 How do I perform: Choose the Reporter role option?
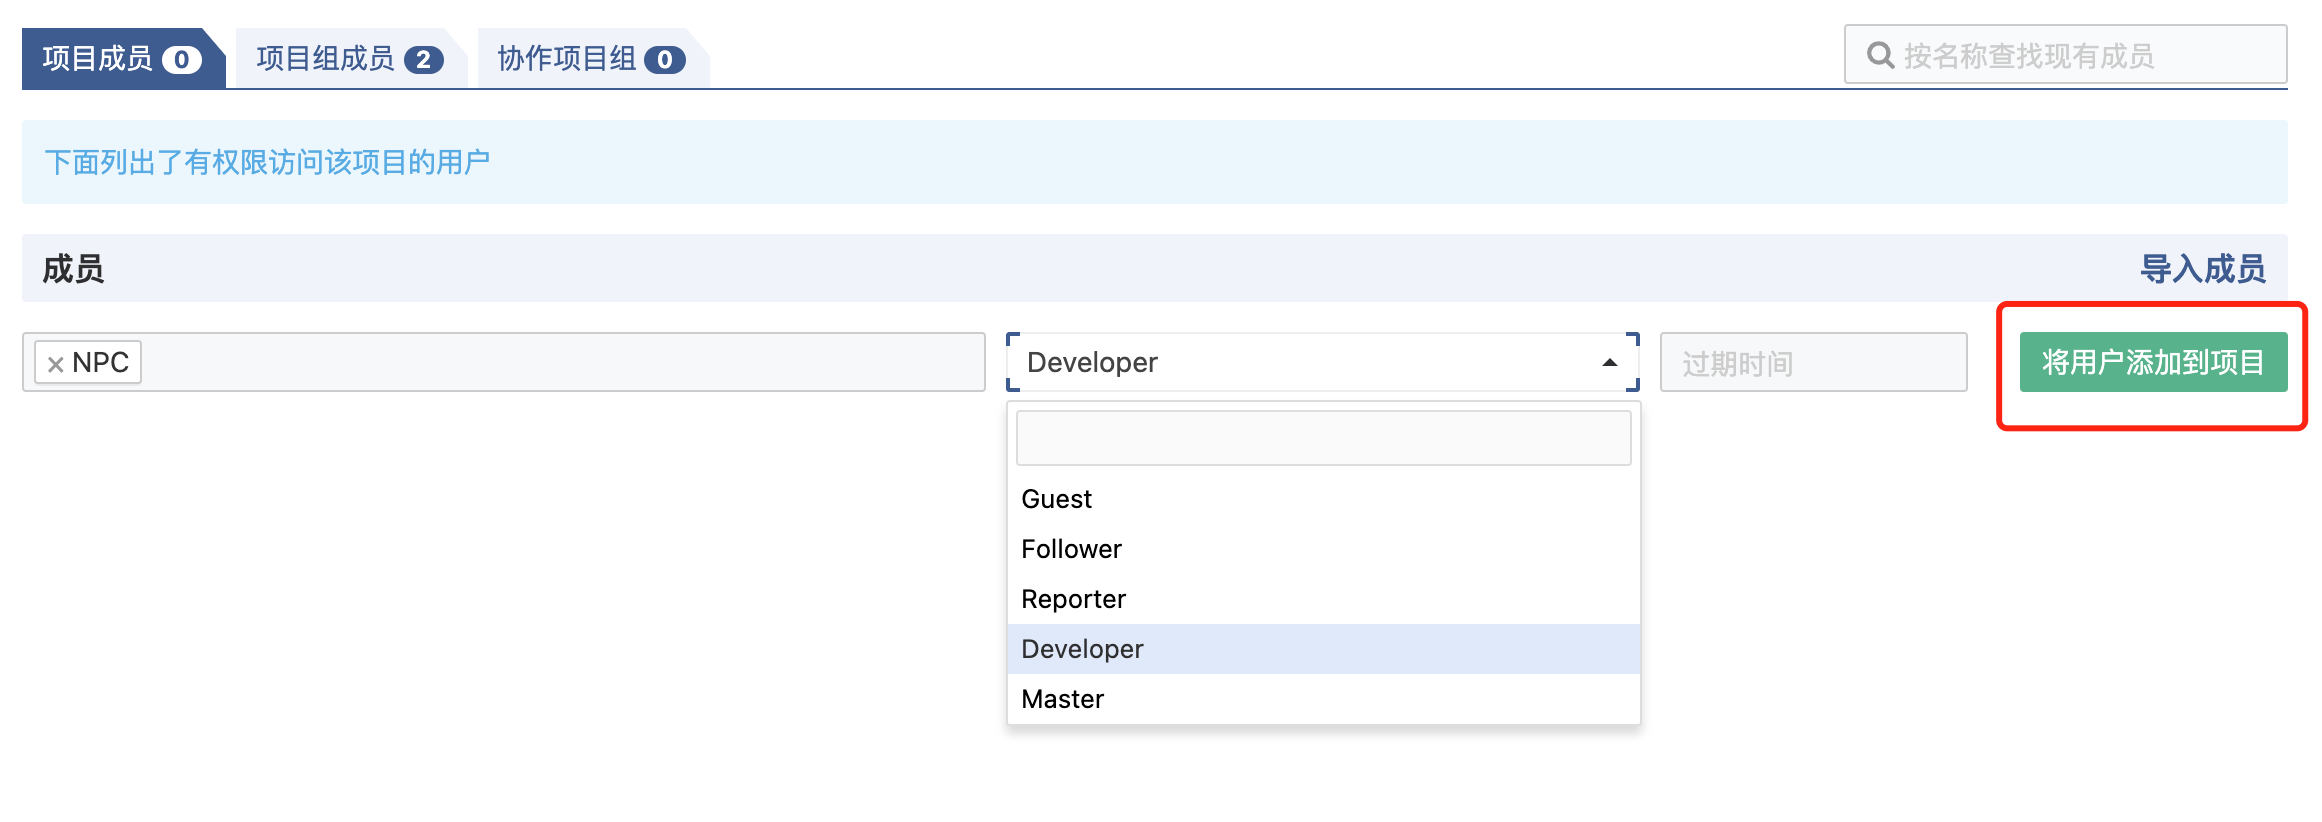[1073, 599]
